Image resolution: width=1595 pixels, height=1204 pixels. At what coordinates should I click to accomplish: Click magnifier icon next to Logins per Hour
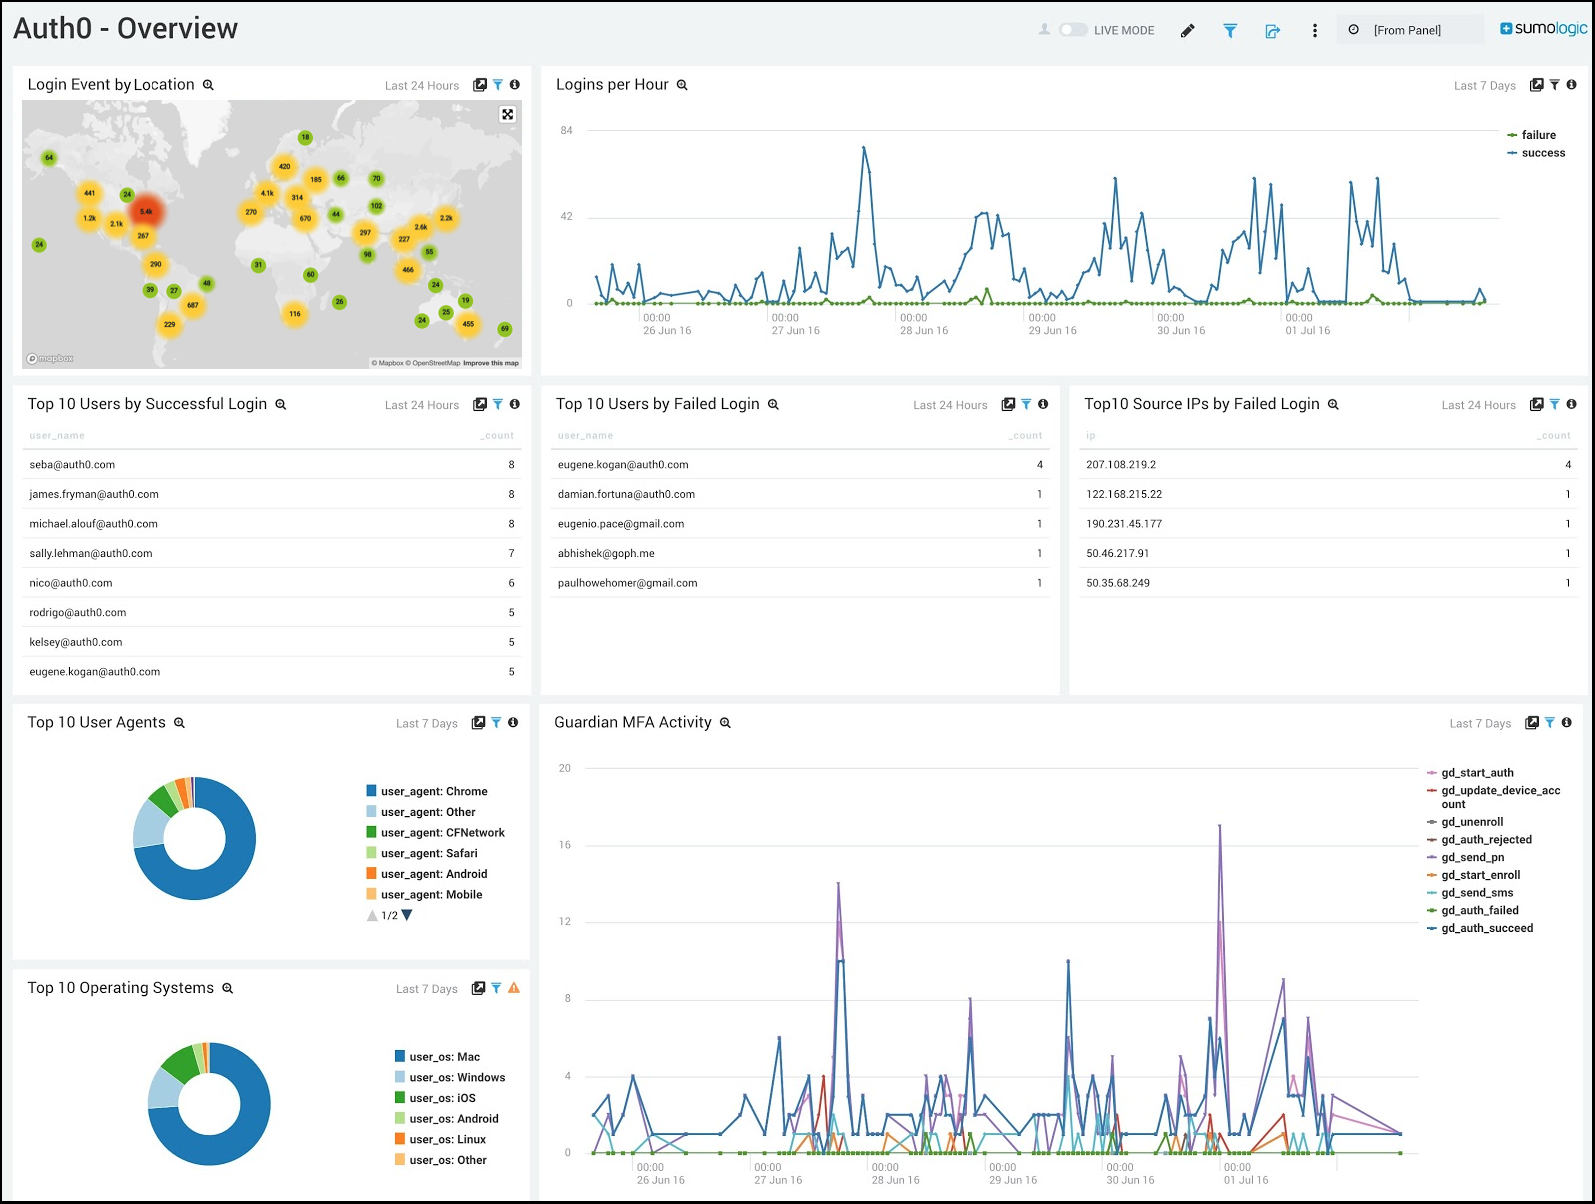point(682,85)
